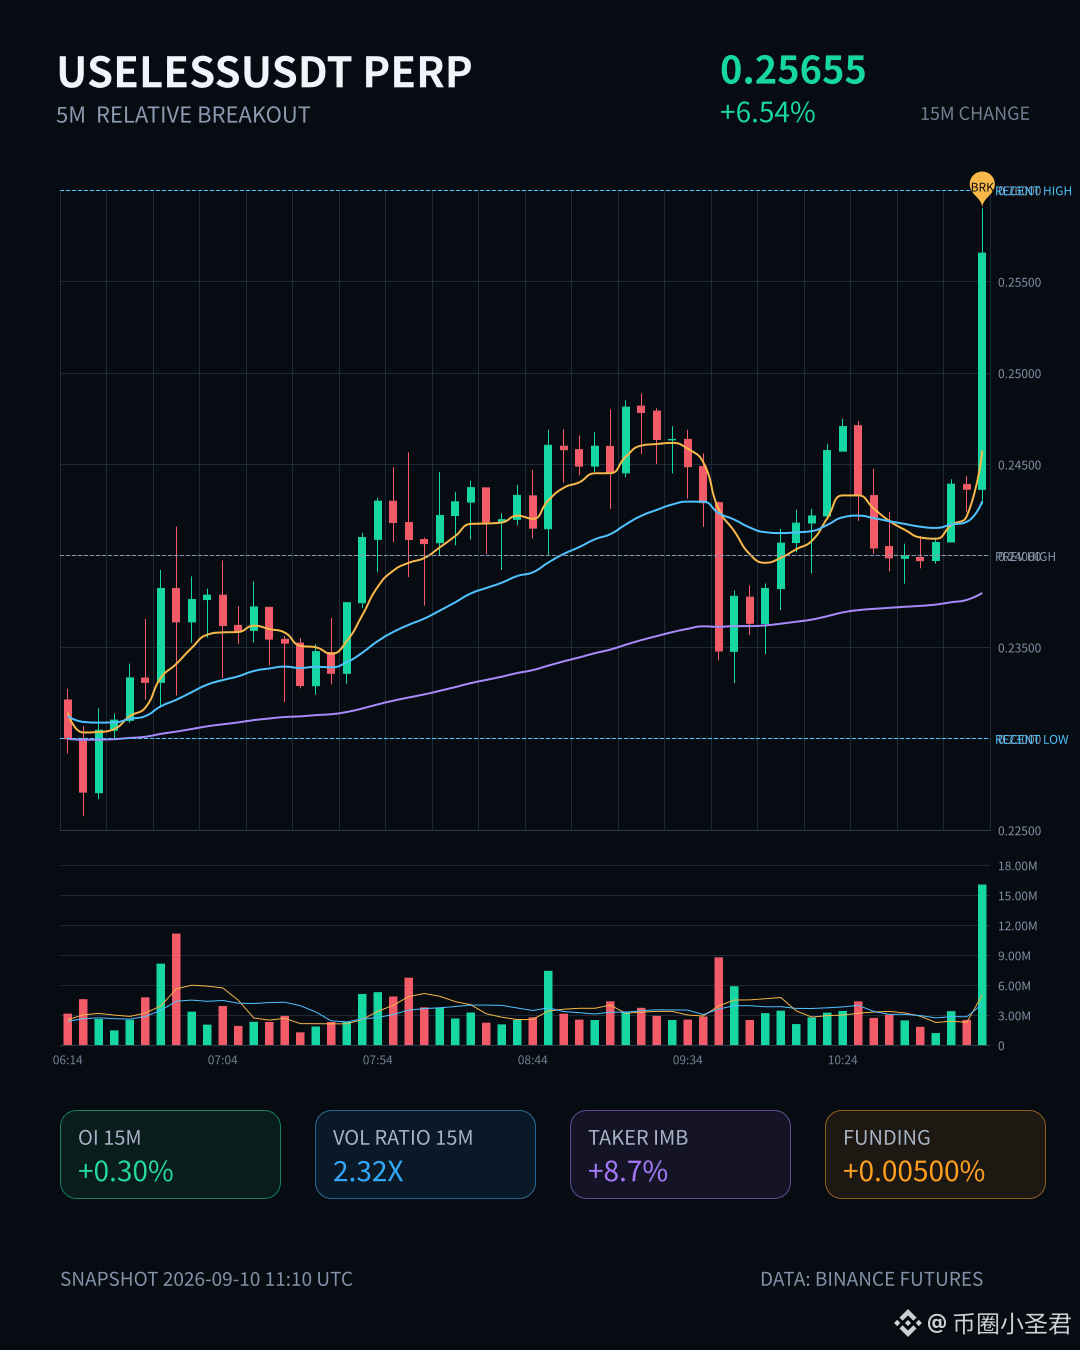Image resolution: width=1080 pixels, height=1350 pixels.
Task: Select the FUNDING rate card
Action: (935, 1154)
